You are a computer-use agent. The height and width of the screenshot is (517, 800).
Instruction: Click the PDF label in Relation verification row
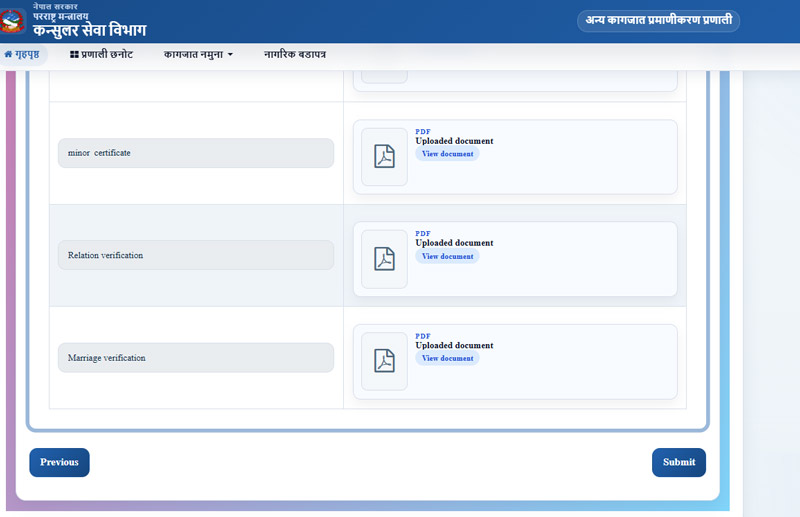click(x=423, y=234)
